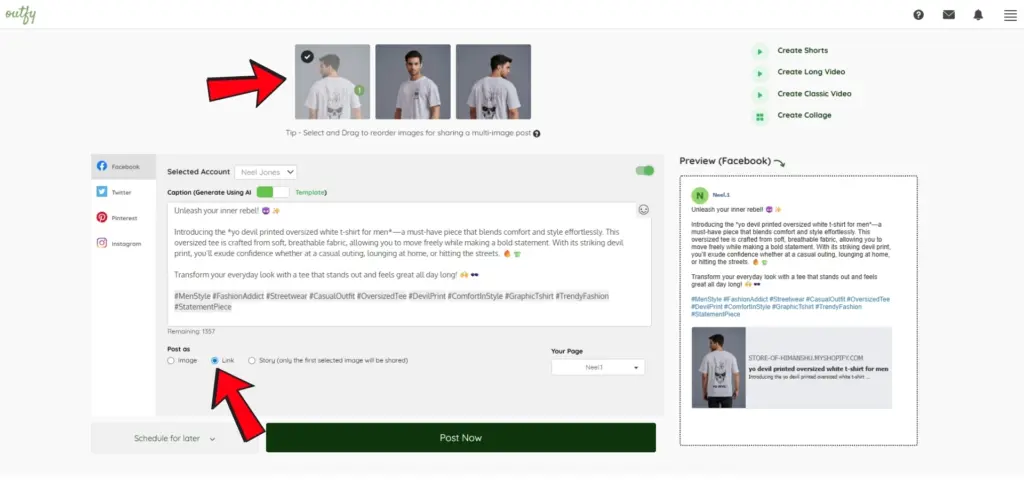Select the front-facing t-shirt thumbnail
This screenshot has width=1024, height=502.
(x=413, y=82)
